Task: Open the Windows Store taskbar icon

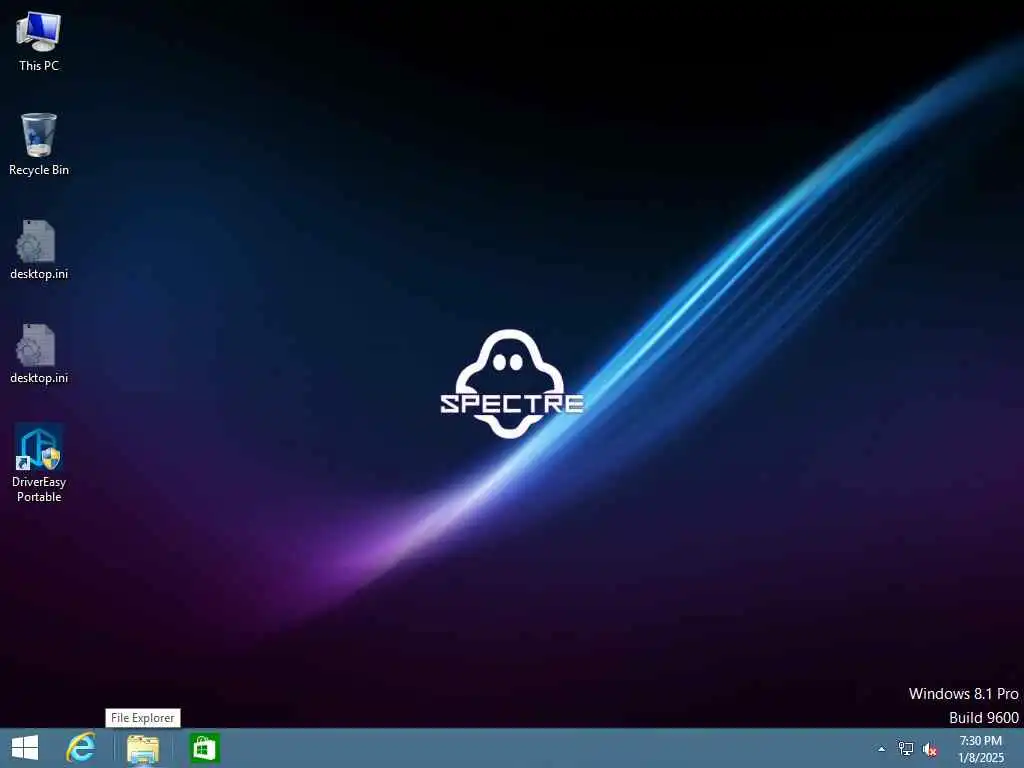Action: (204, 748)
